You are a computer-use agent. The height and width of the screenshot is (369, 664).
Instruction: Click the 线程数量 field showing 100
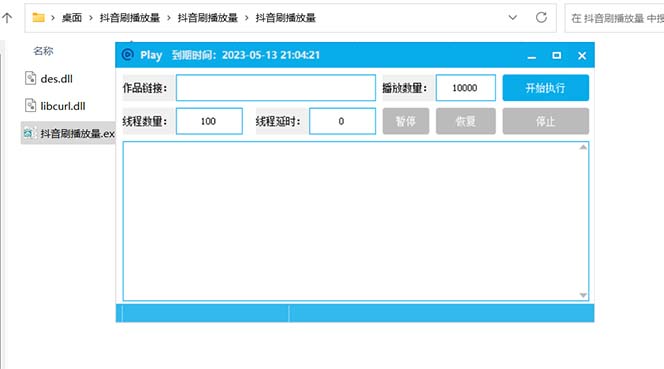209,121
